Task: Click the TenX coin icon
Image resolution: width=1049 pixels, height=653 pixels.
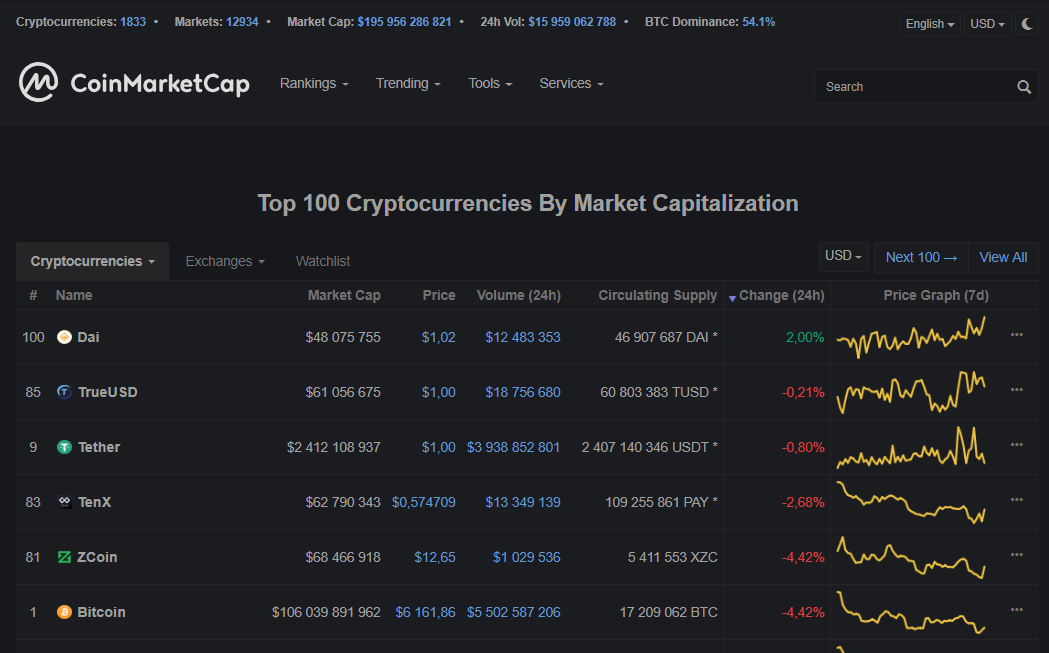Action: [64, 502]
